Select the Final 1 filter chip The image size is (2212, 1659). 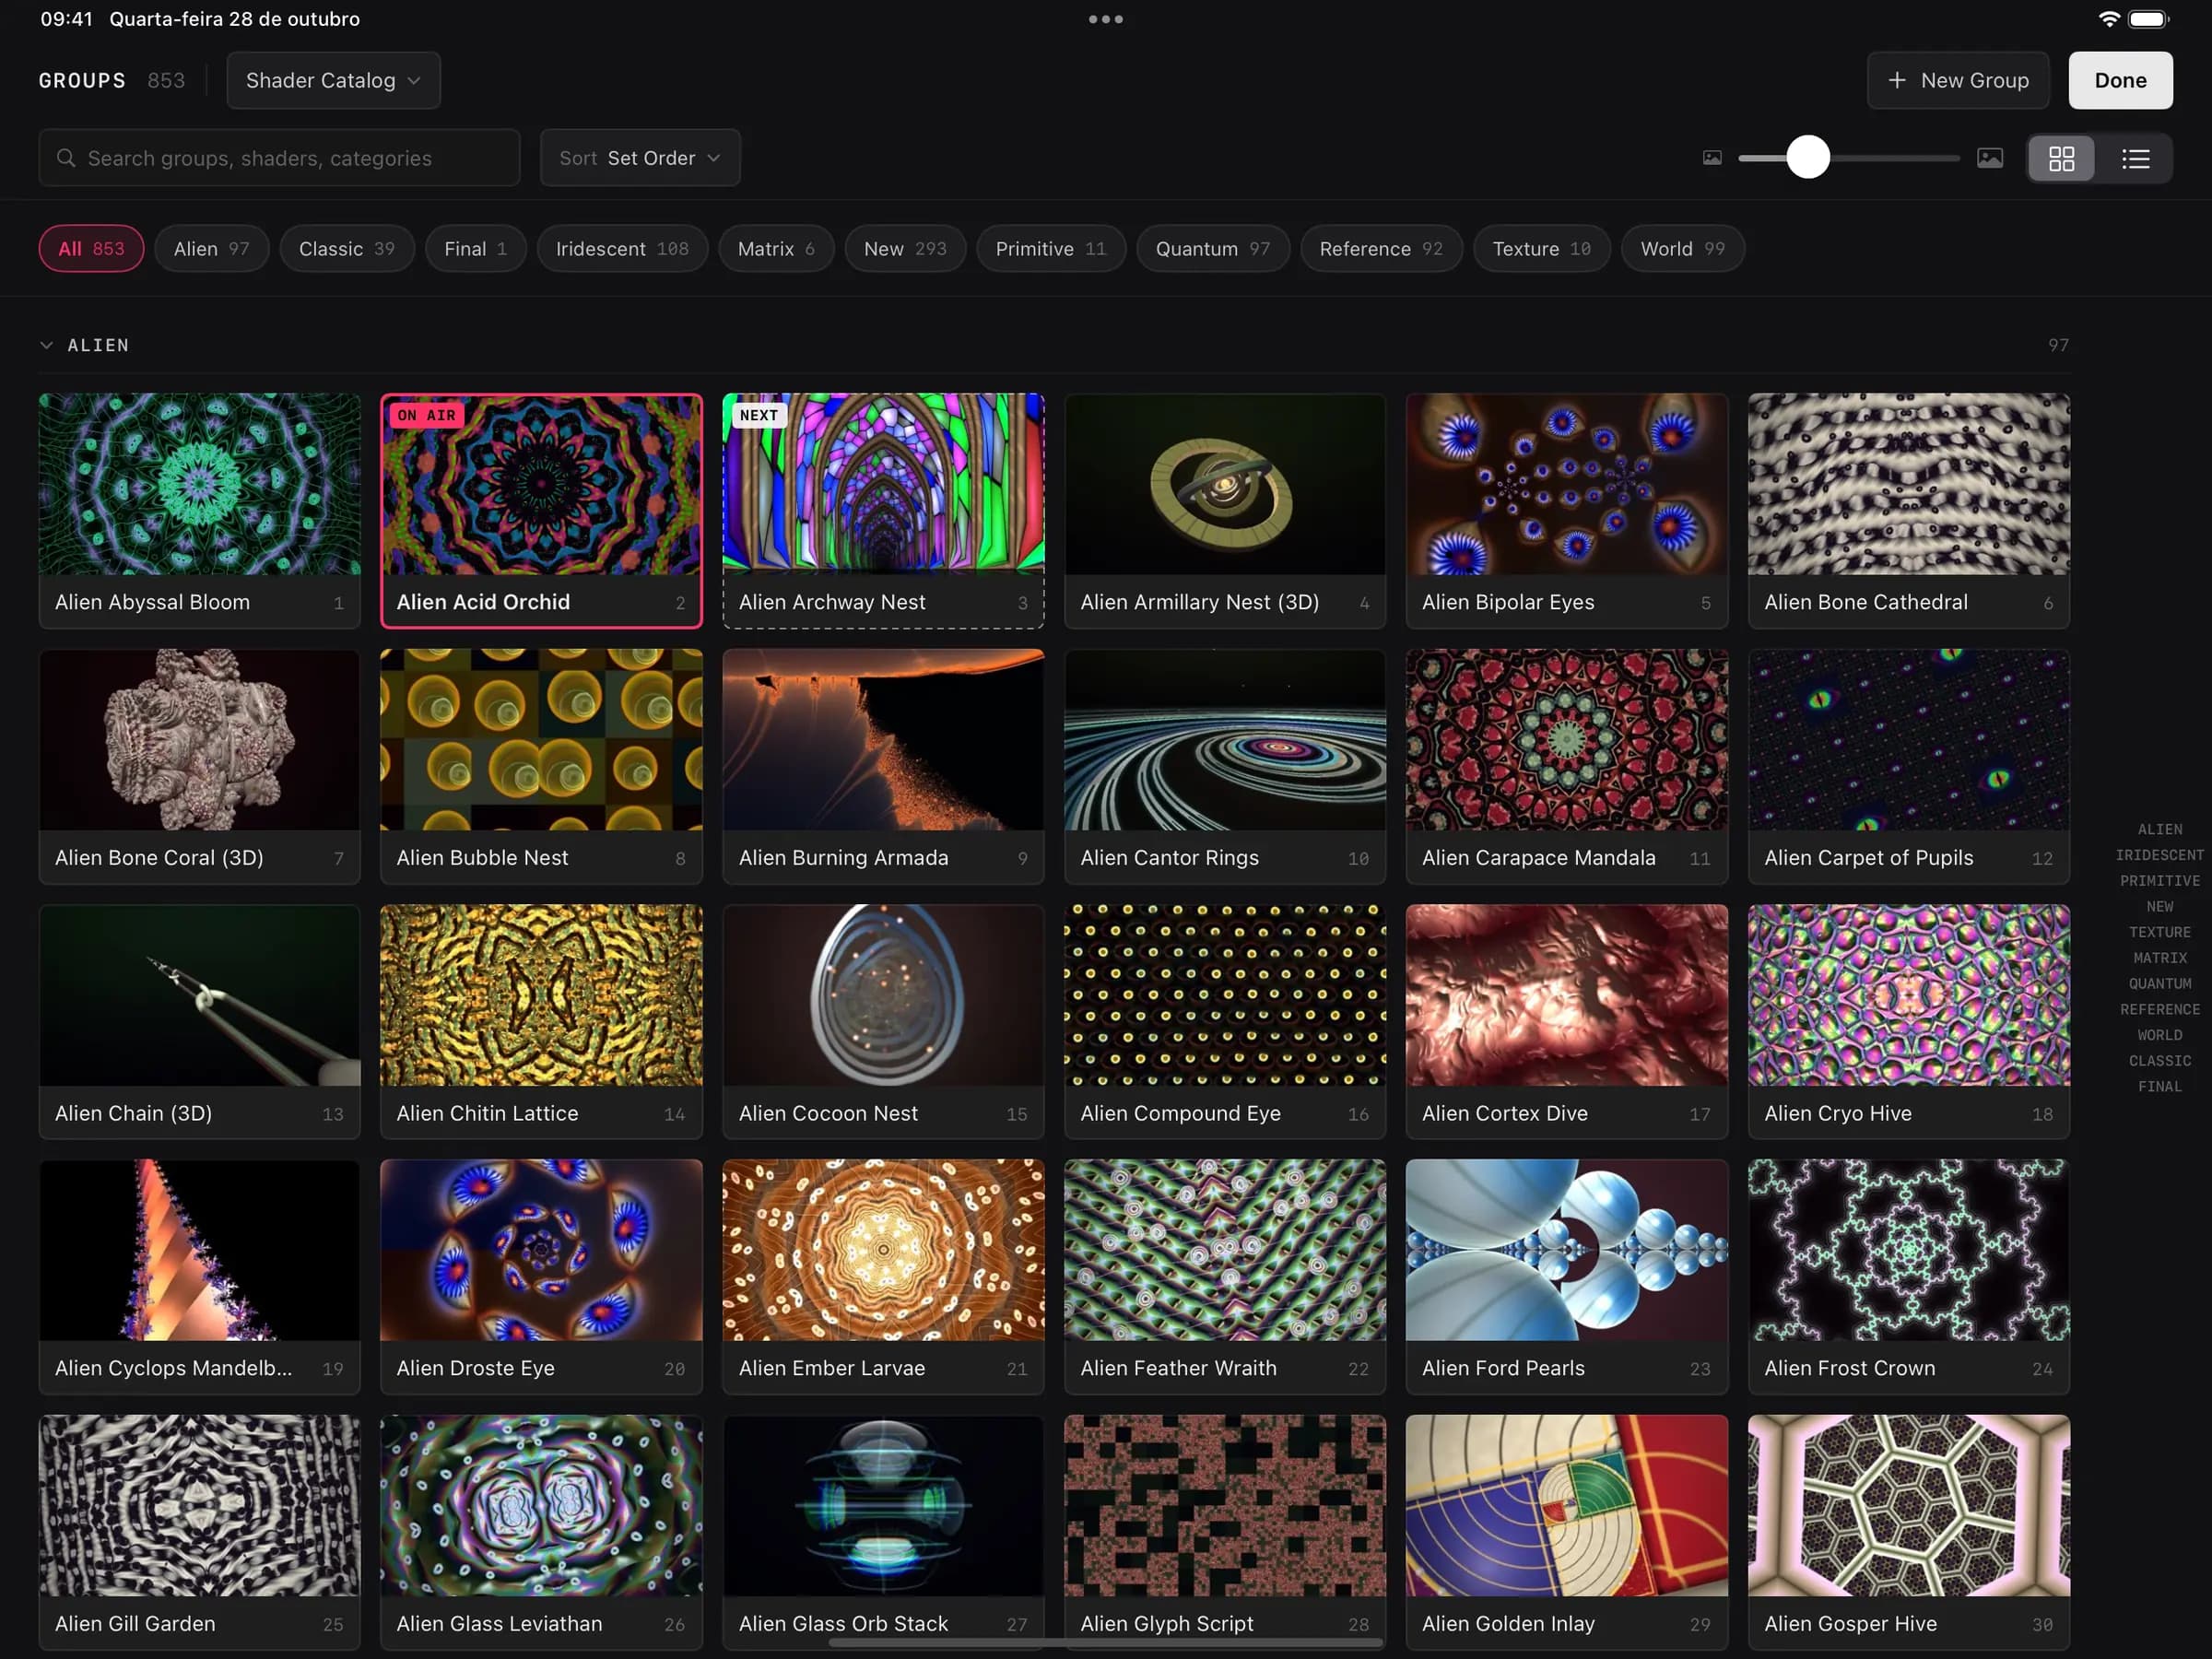pos(475,249)
